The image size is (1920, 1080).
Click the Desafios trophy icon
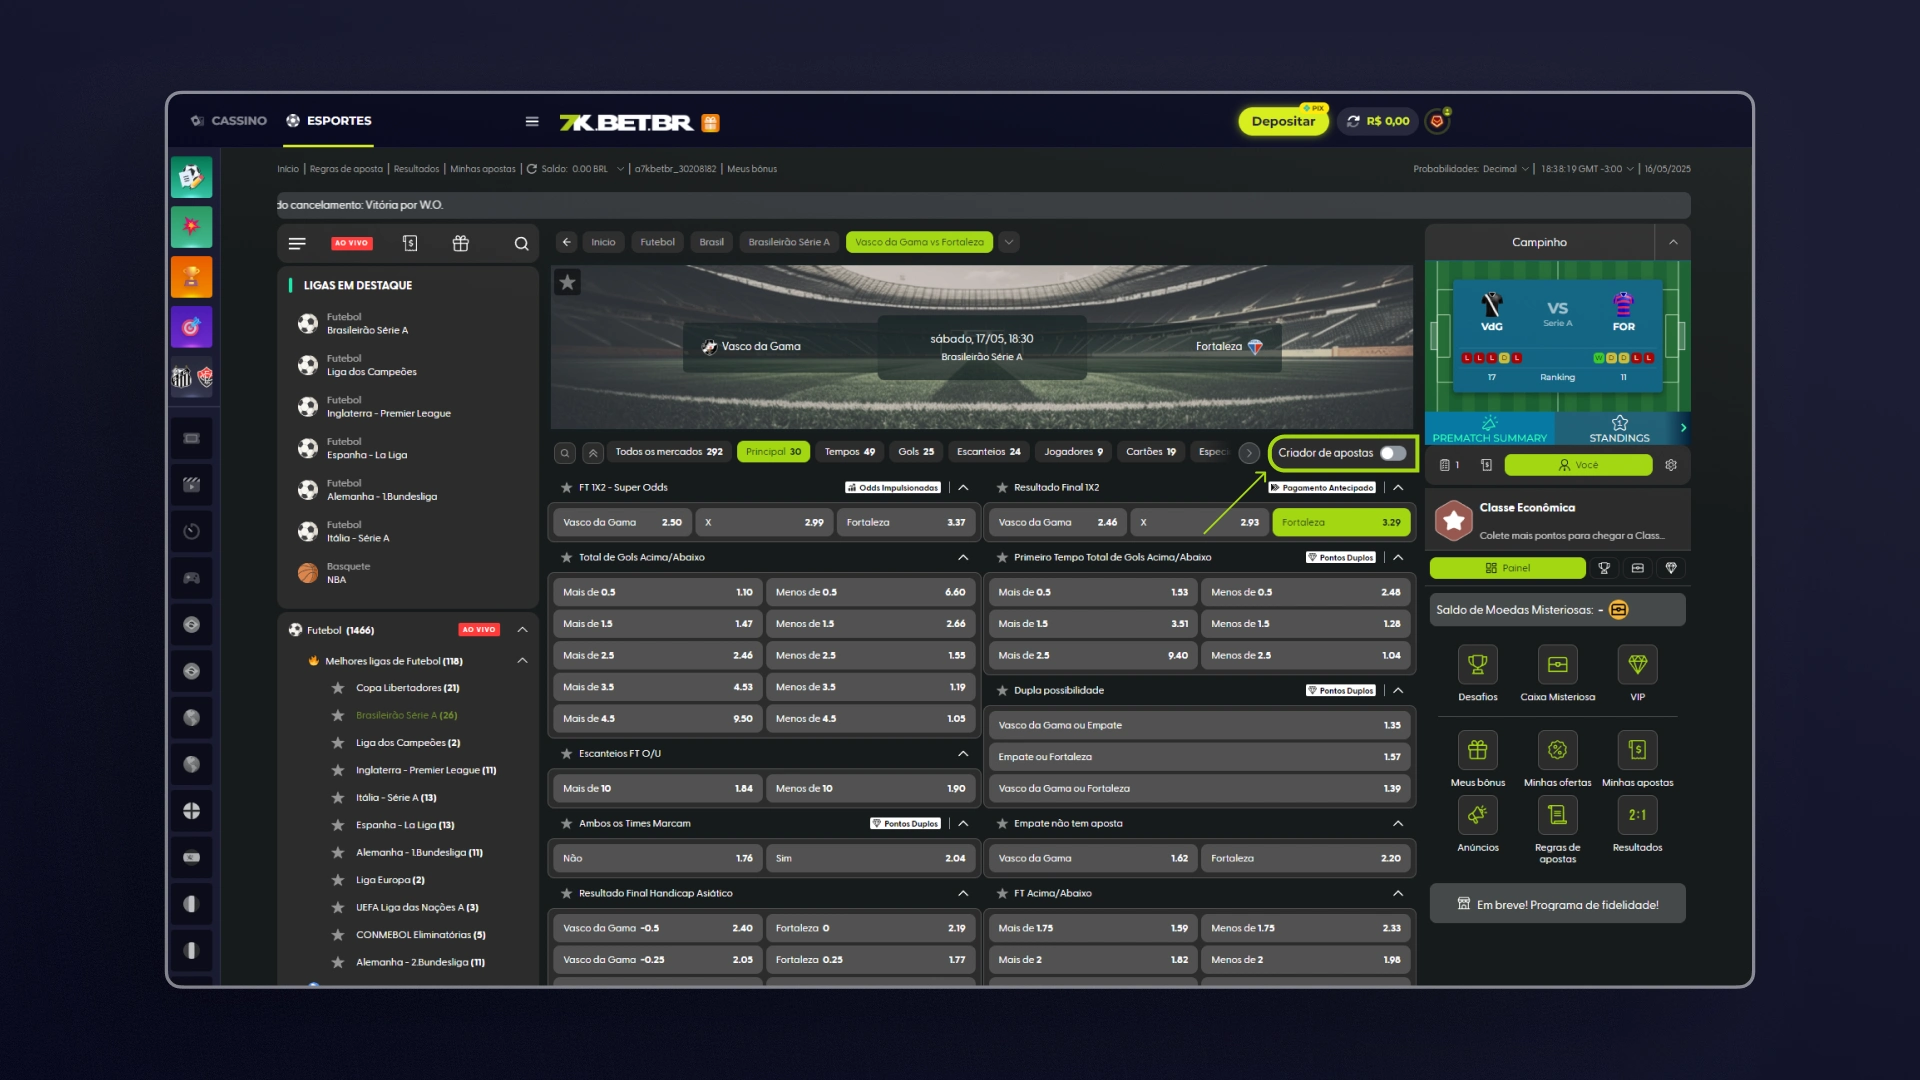click(1477, 666)
